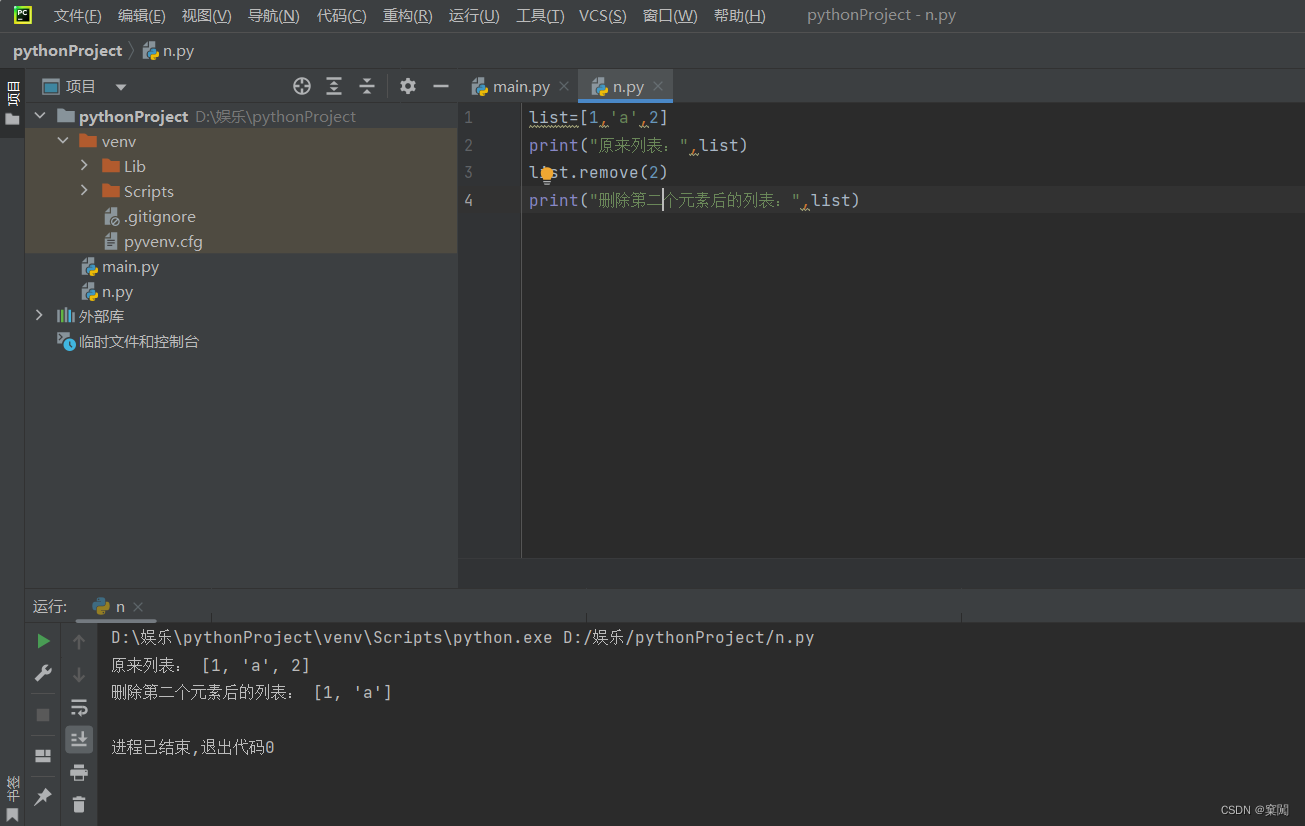The width and height of the screenshot is (1305, 826).
Task: Open the Edit menu
Action: pos(141,16)
